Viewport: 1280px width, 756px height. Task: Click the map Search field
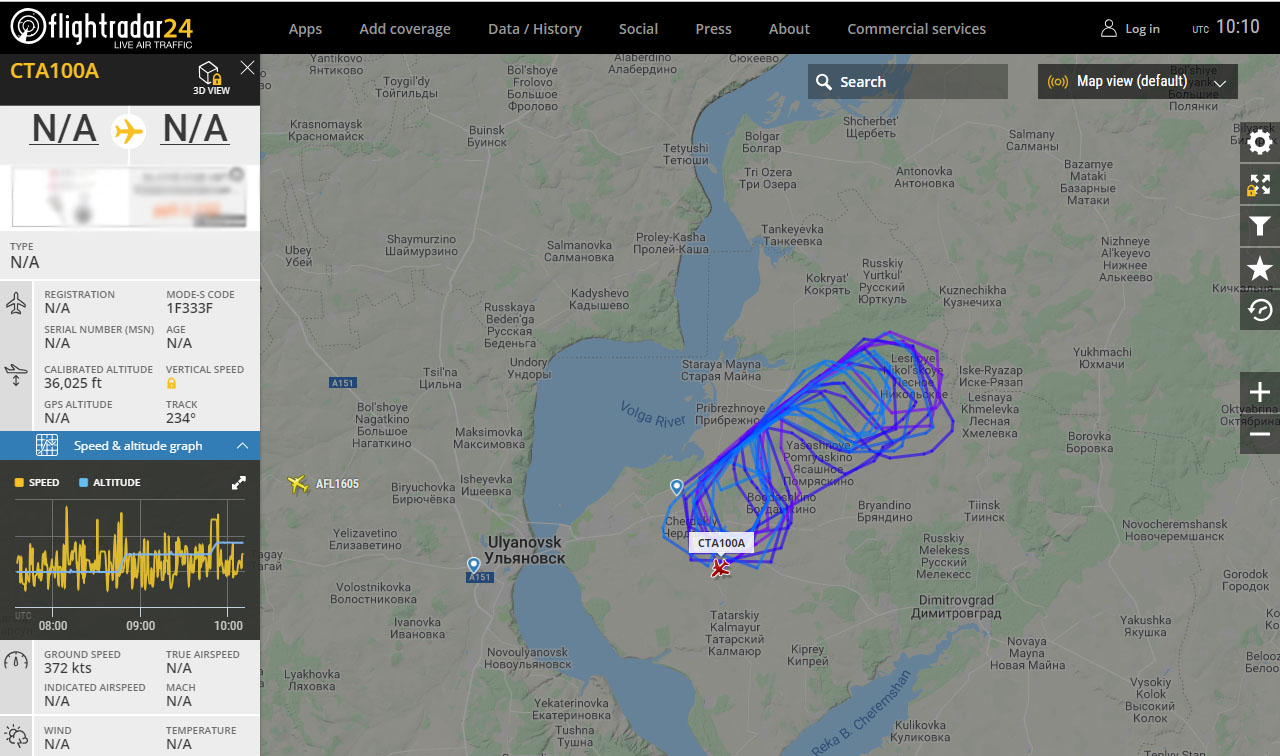[908, 82]
